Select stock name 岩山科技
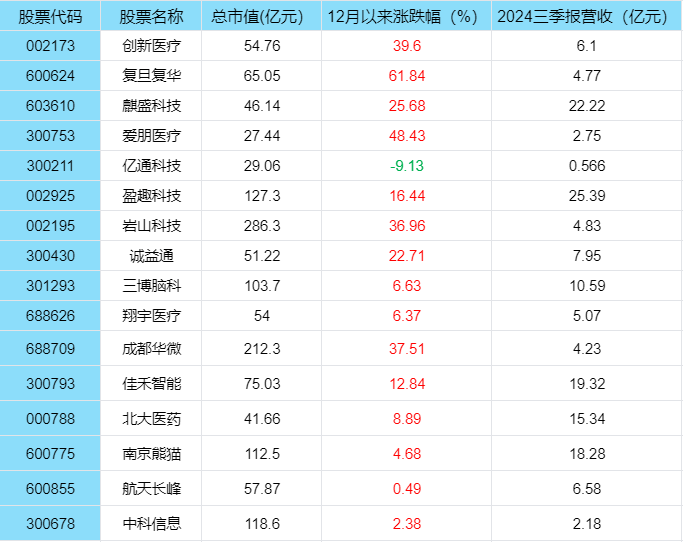Viewport: 683px width, 542px height. coord(151,226)
